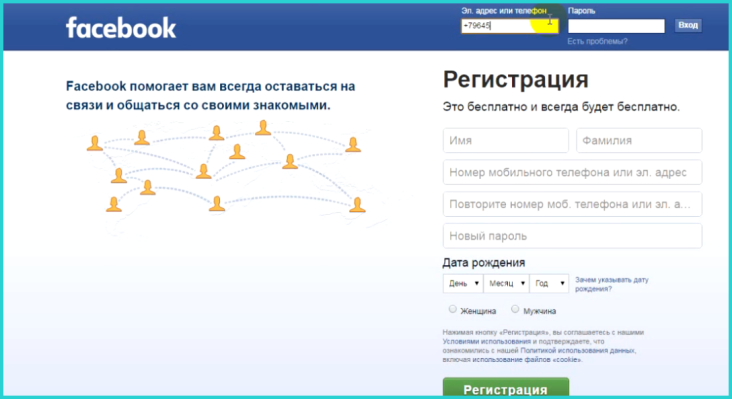Click the Дата рождения label
The image size is (732, 399).
pos(484,263)
